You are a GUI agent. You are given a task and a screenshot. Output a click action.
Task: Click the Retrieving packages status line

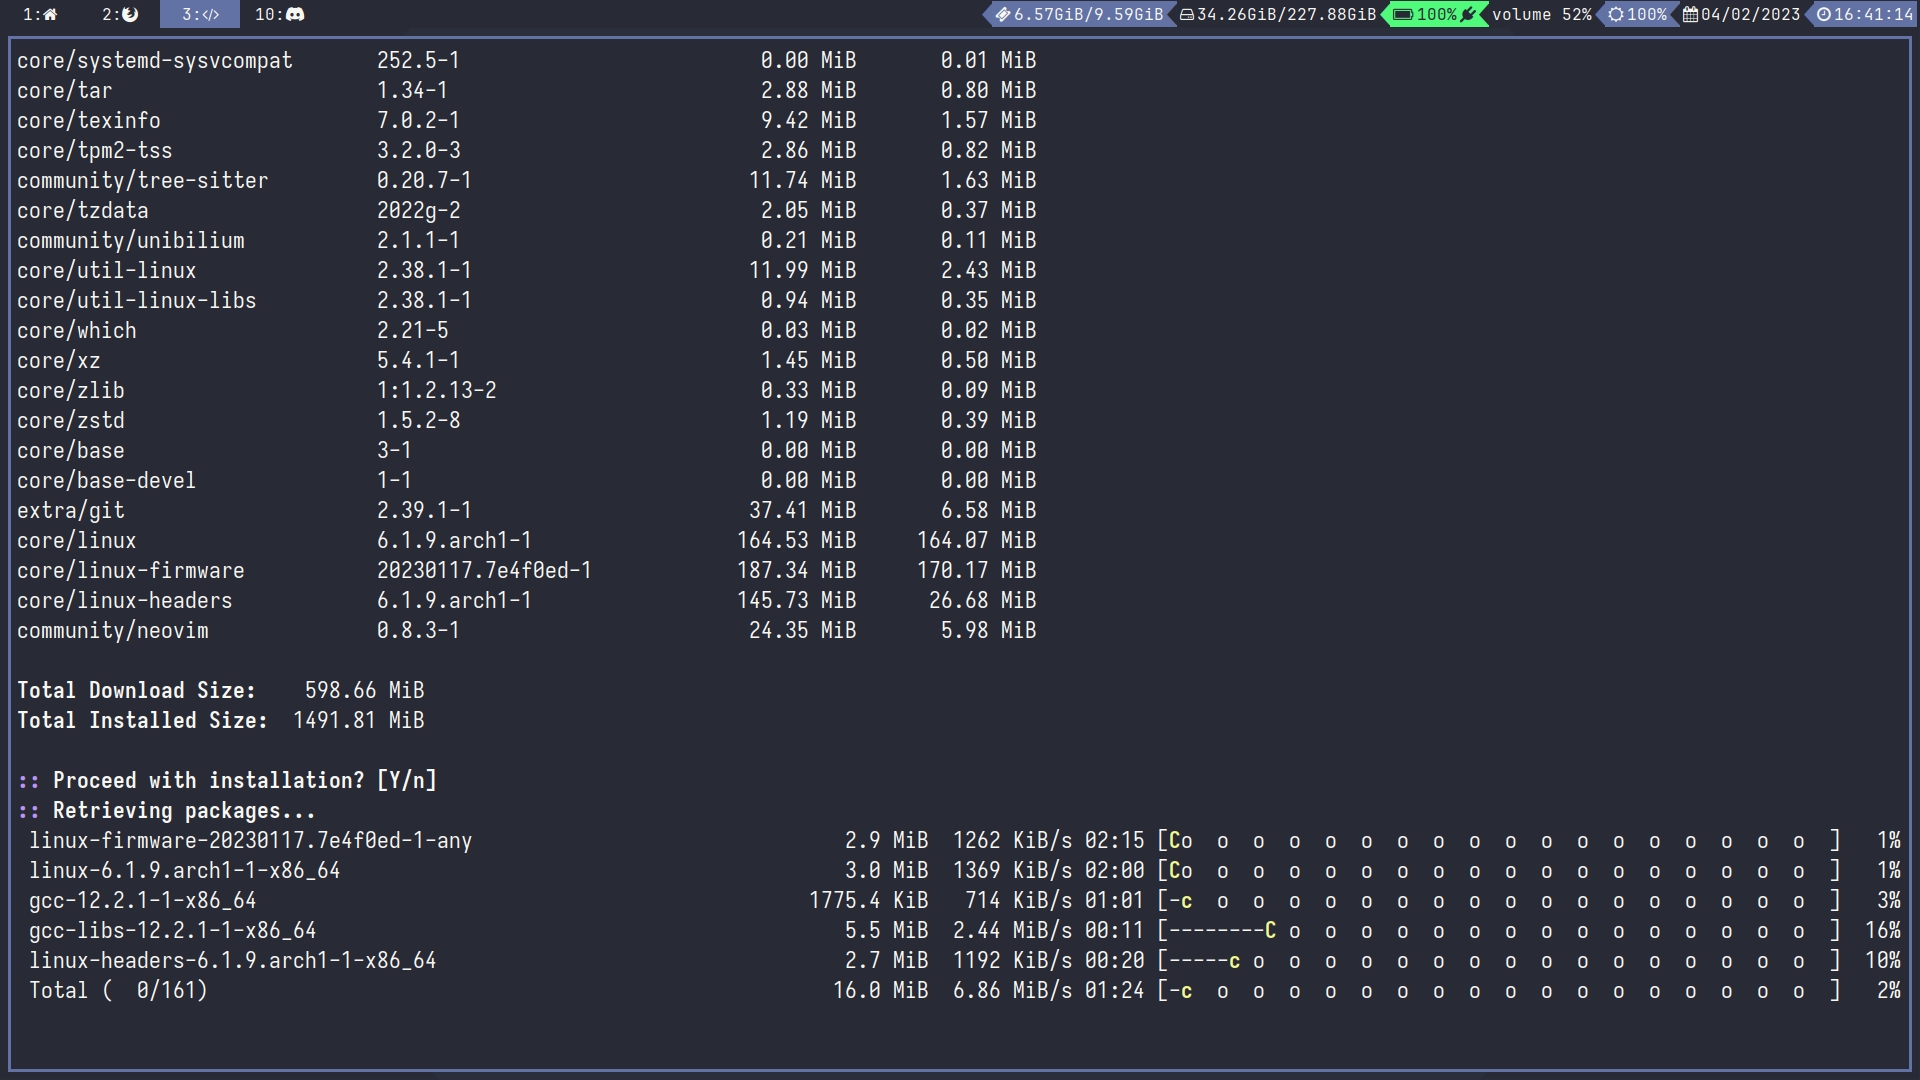point(183,810)
